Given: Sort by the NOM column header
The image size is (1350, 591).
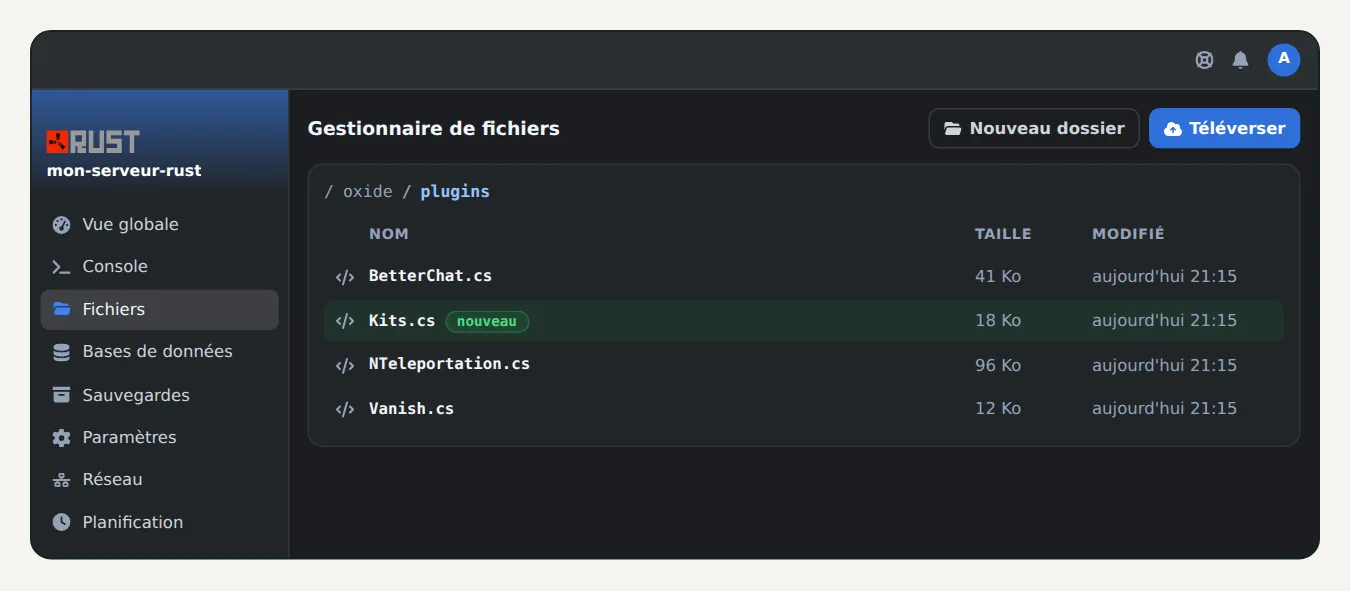Looking at the screenshot, I should 389,234.
